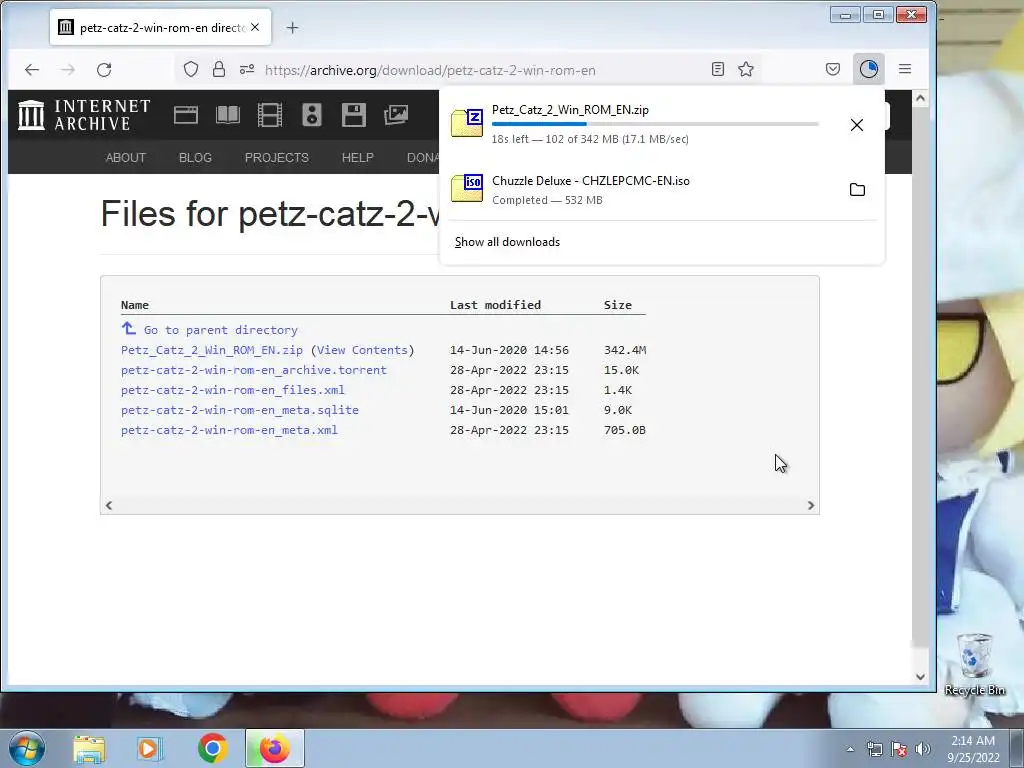Click the downloads progress toolbar icon

869,69
